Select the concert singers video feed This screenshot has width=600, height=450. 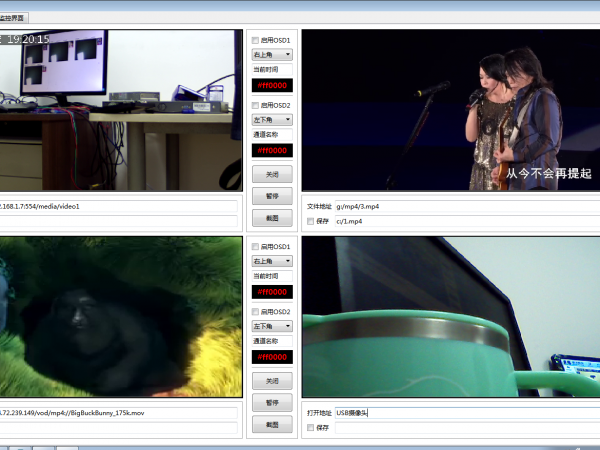point(450,110)
